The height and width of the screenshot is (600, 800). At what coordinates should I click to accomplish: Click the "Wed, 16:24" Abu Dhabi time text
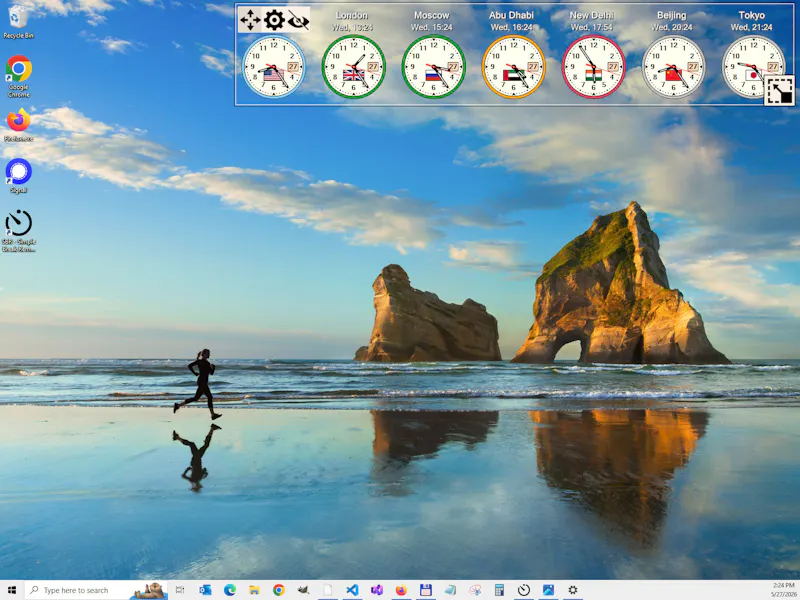[x=511, y=28]
